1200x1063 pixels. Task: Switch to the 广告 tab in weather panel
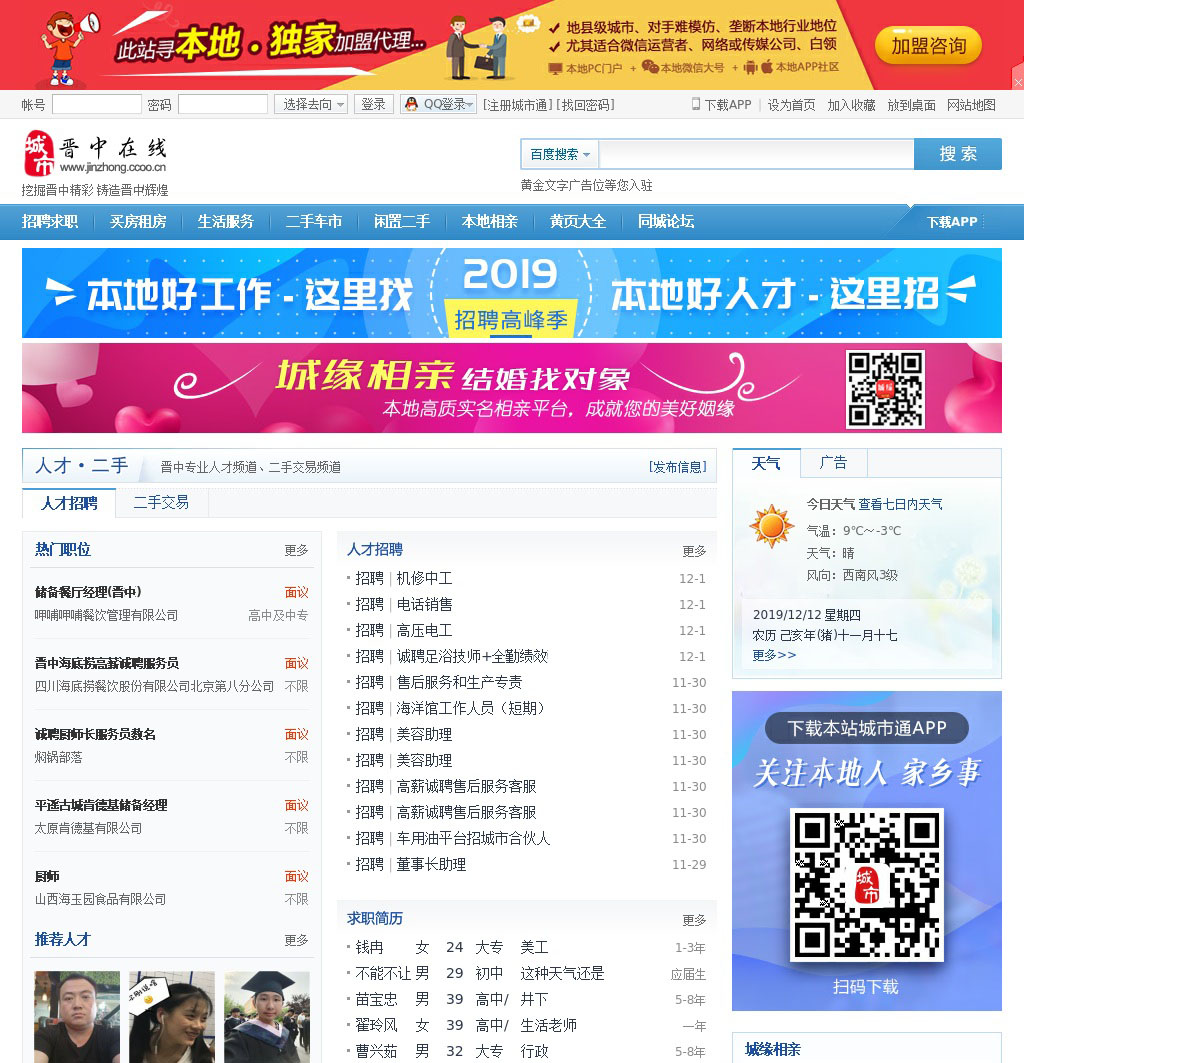[833, 462]
